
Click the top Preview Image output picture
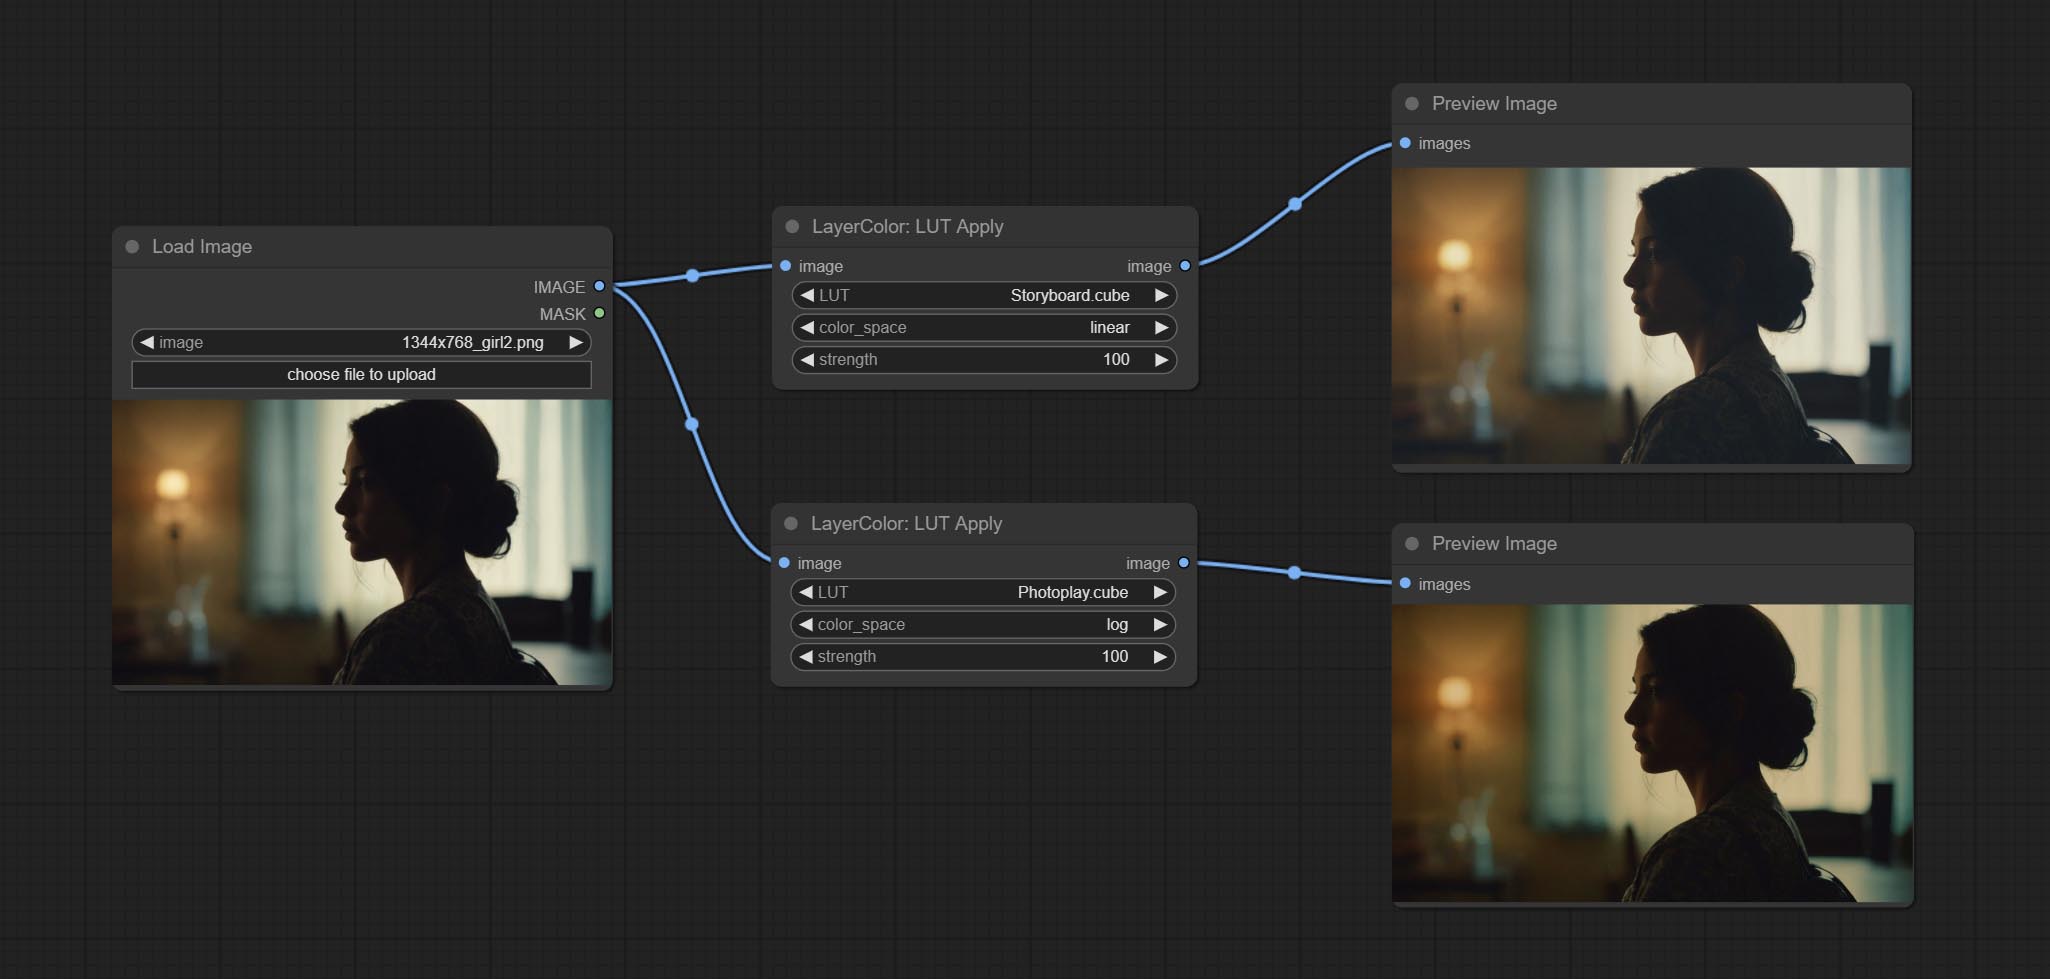coord(1651,315)
